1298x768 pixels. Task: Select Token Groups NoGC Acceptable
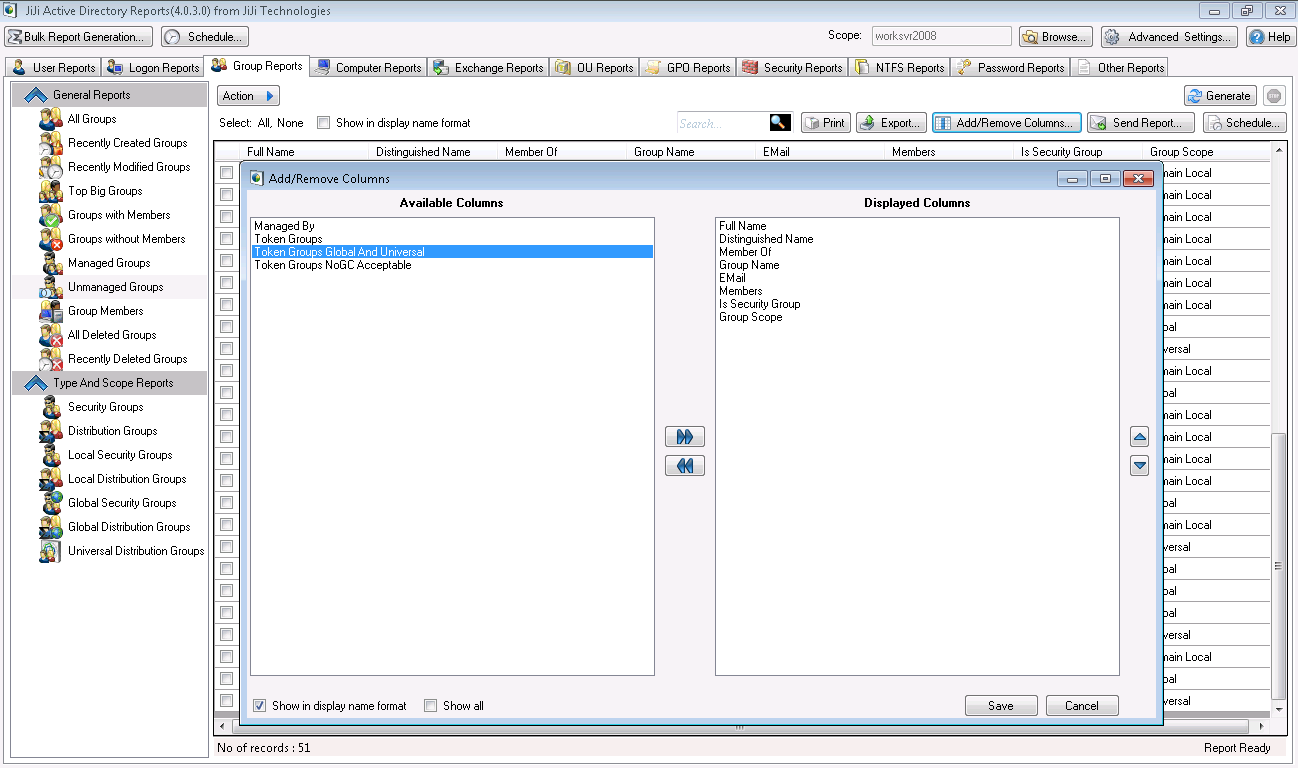click(x=452, y=265)
